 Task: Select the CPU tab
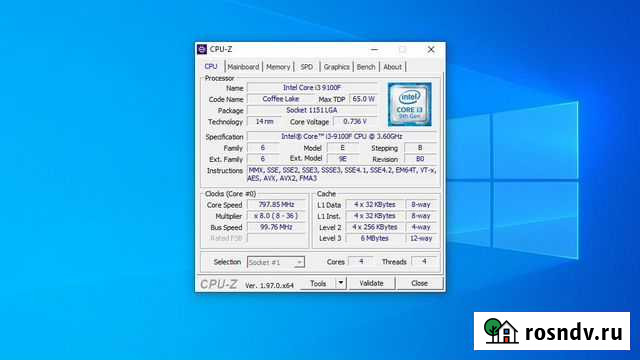pyautogui.click(x=211, y=66)
